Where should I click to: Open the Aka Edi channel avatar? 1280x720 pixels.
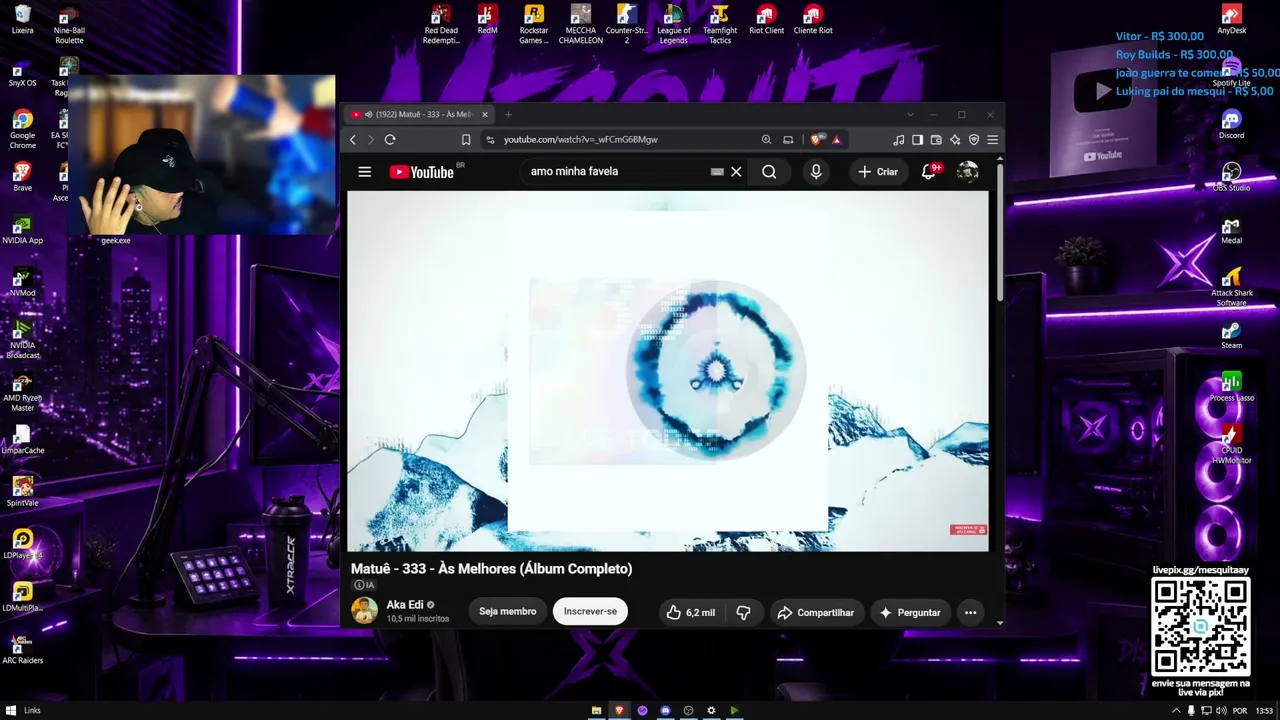pos(364,611)
